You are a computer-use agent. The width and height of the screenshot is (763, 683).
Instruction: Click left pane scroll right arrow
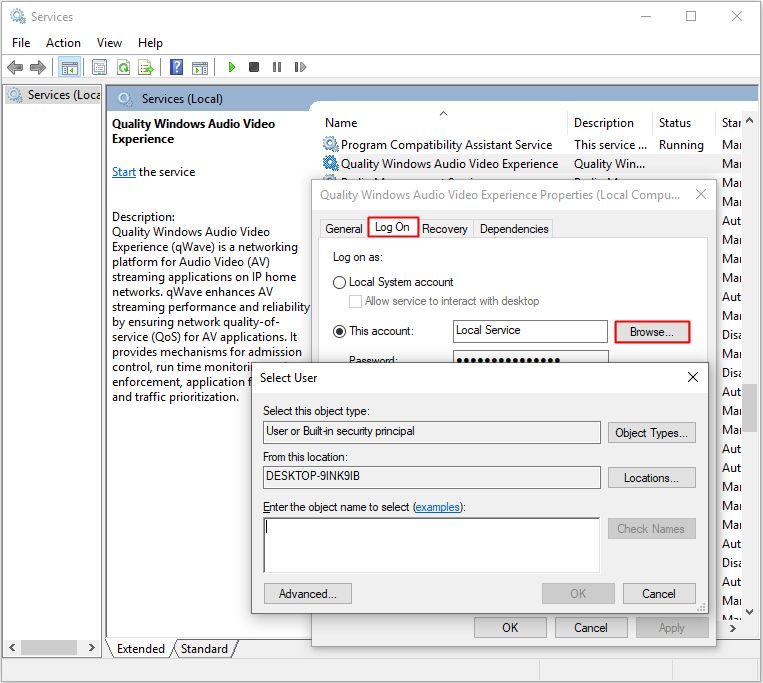click(91, 647)
